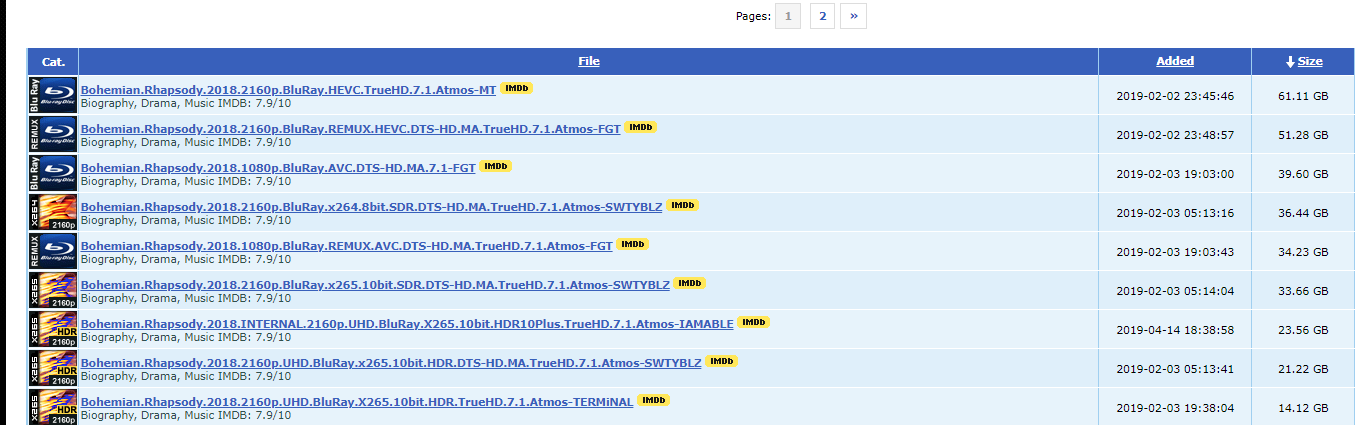Click size value 14.12 GB
The width and height of the screenshot is (1355, 425).
1304,408
